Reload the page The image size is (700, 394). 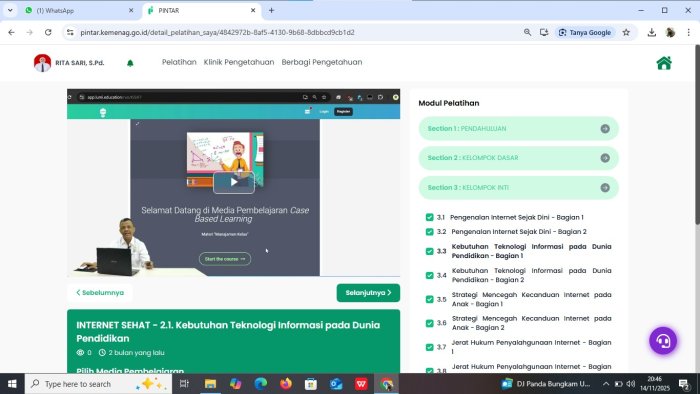48,32
